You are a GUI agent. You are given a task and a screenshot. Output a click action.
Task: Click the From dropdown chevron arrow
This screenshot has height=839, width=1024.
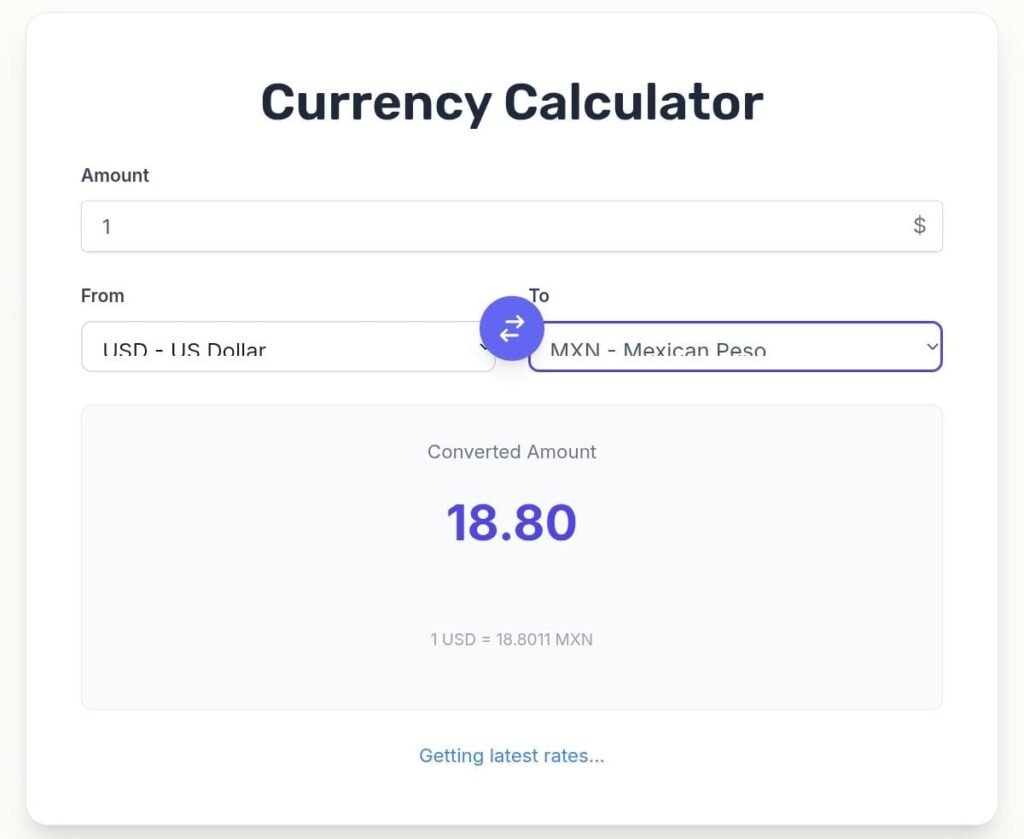[485, 347]
